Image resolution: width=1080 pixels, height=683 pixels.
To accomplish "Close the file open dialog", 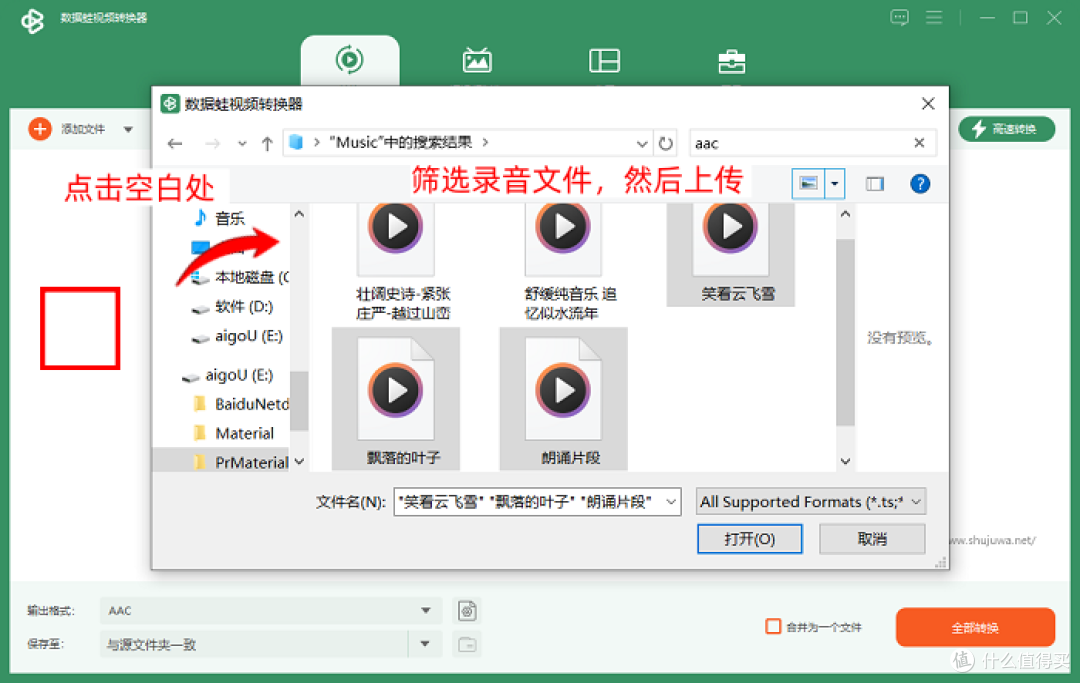I will tap(928, 104).
